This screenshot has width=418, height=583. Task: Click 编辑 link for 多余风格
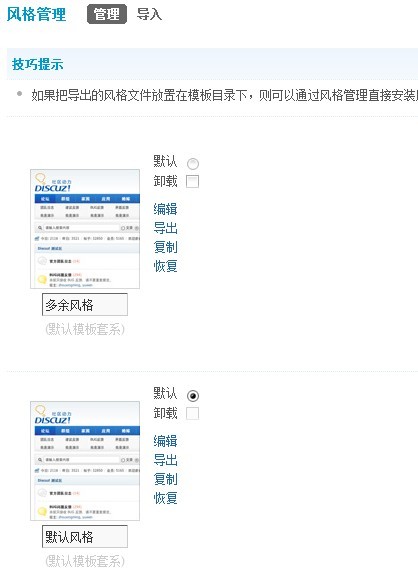(165, 209)
